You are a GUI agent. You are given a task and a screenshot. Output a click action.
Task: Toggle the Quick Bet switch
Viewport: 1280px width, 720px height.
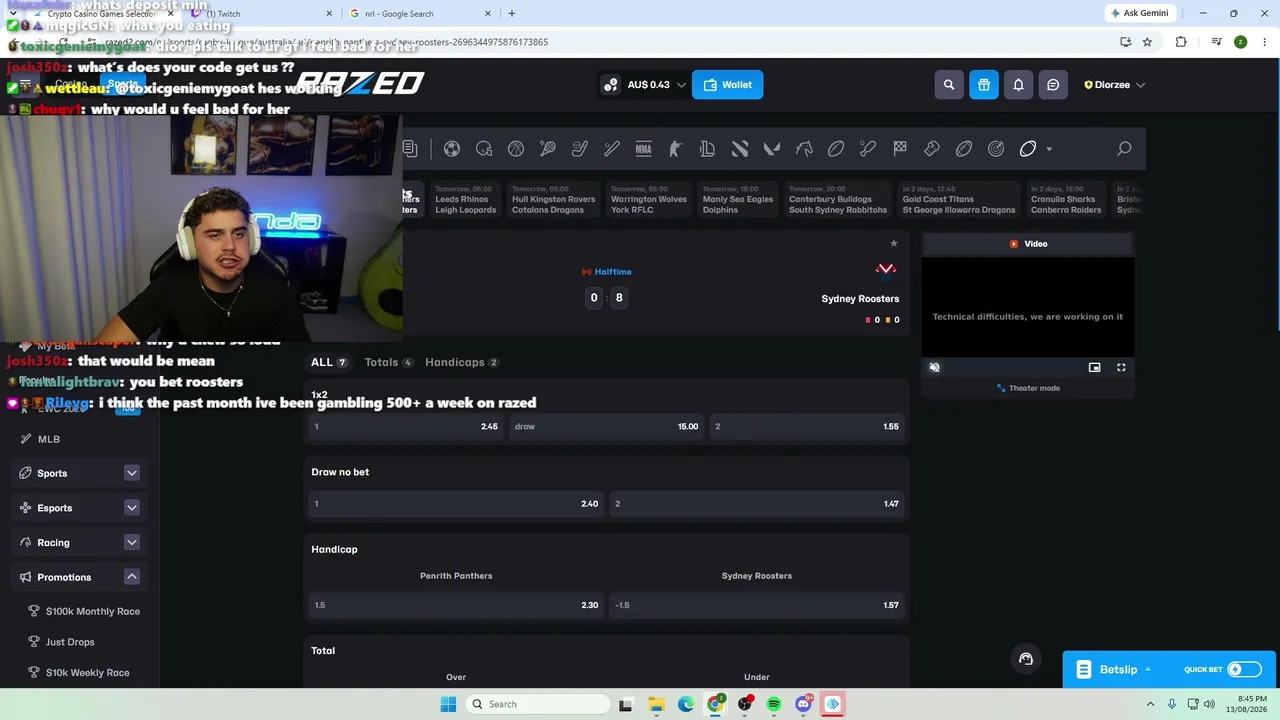tap(1244, 670)
